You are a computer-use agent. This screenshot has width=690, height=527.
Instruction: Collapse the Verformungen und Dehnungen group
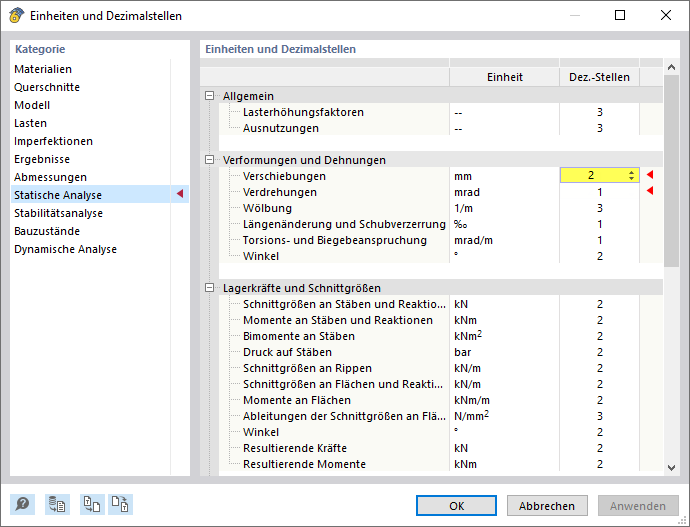[x=209, y=160]
